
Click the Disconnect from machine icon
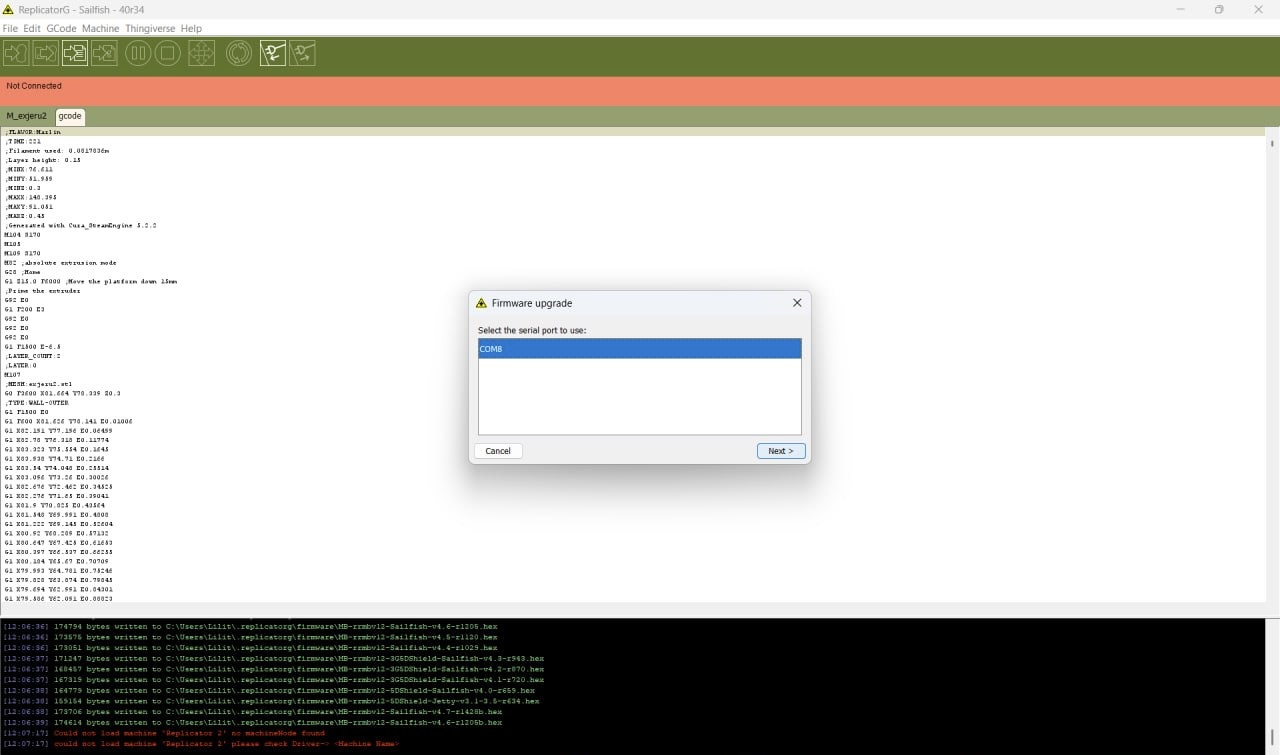point(303,54)
